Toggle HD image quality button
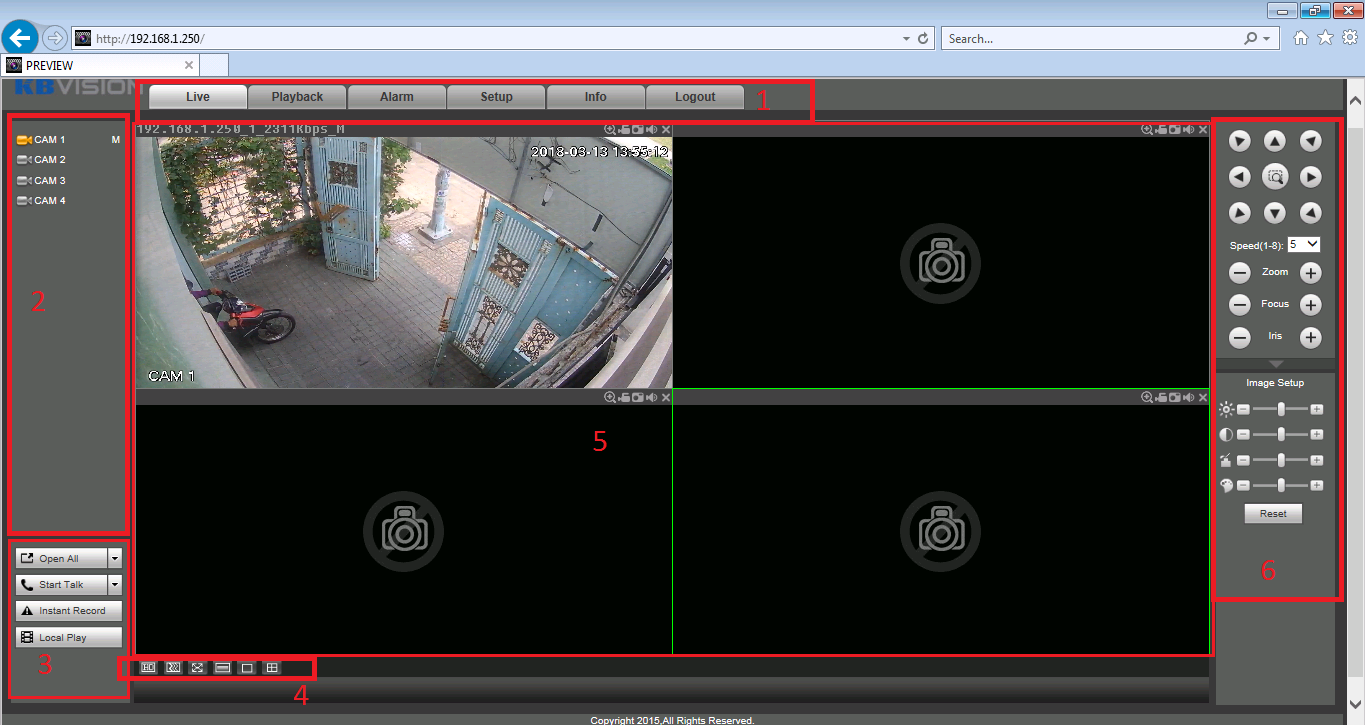This screenshot has width=1365, height=725. 149,667
